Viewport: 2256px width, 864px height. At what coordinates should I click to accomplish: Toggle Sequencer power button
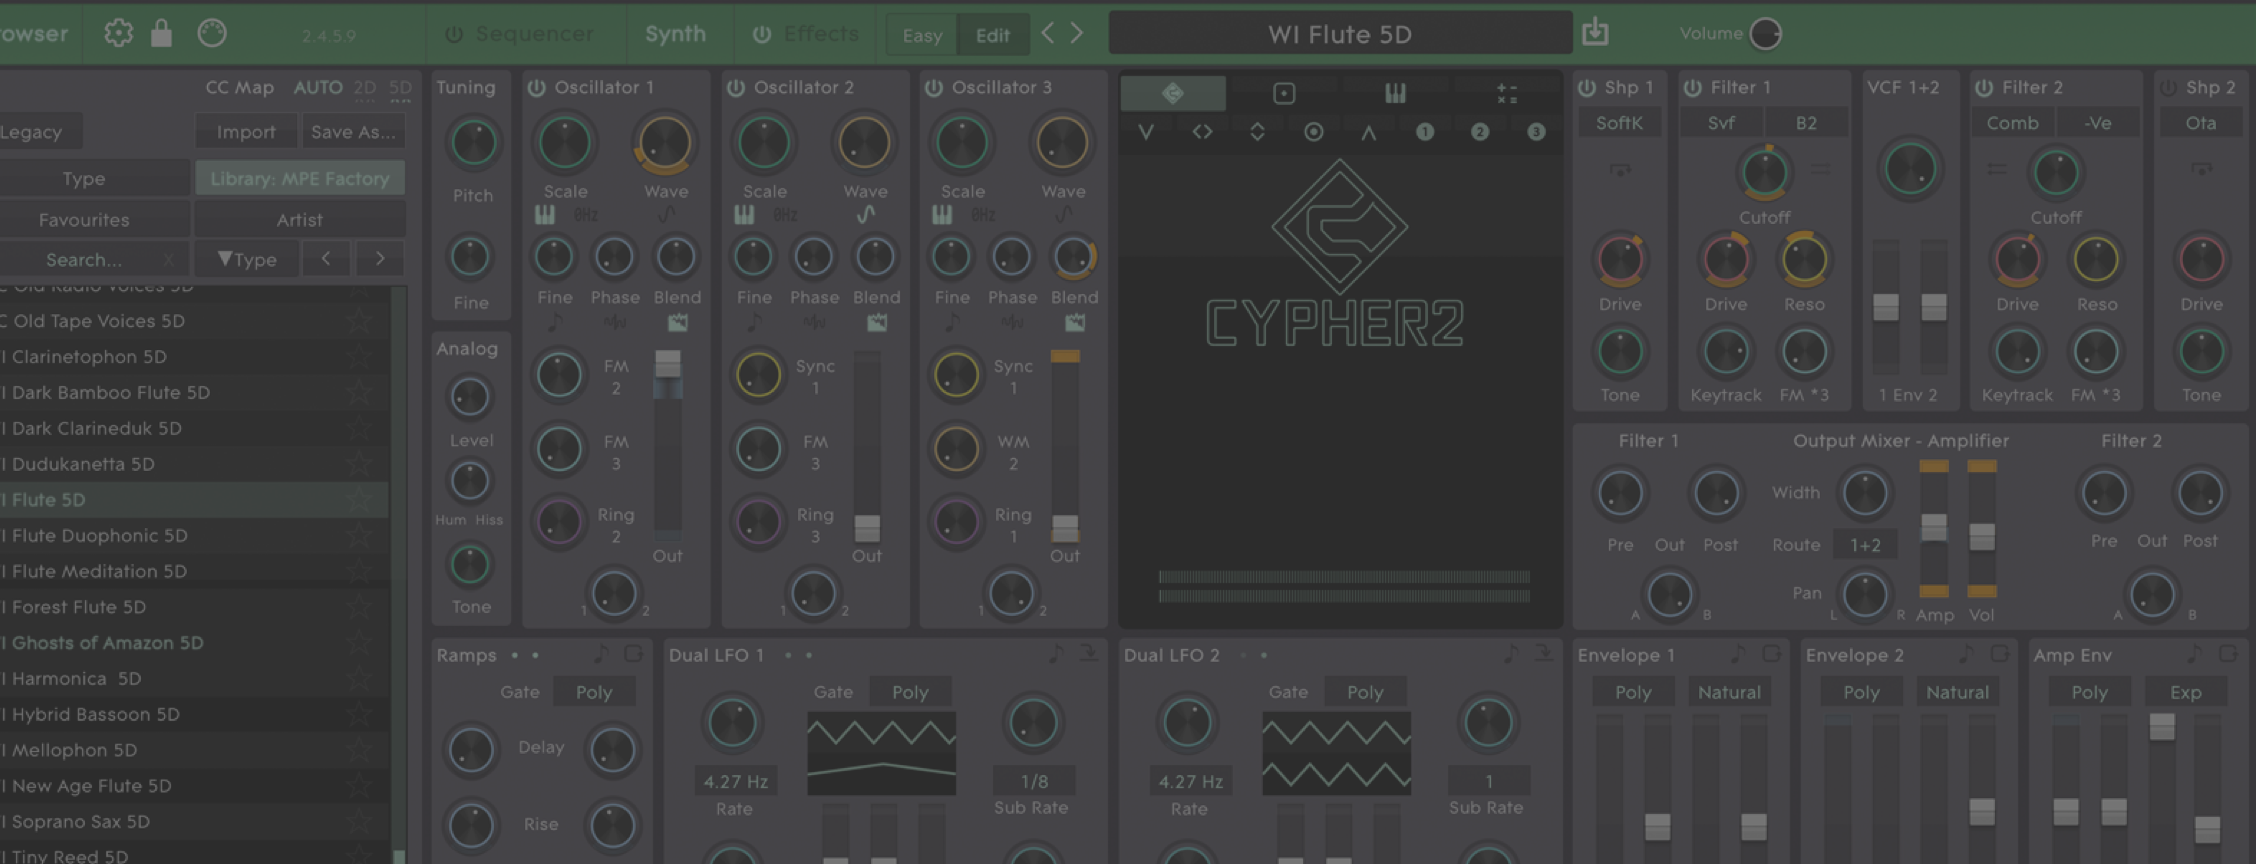pyautogui.click(x=454, y=34)
